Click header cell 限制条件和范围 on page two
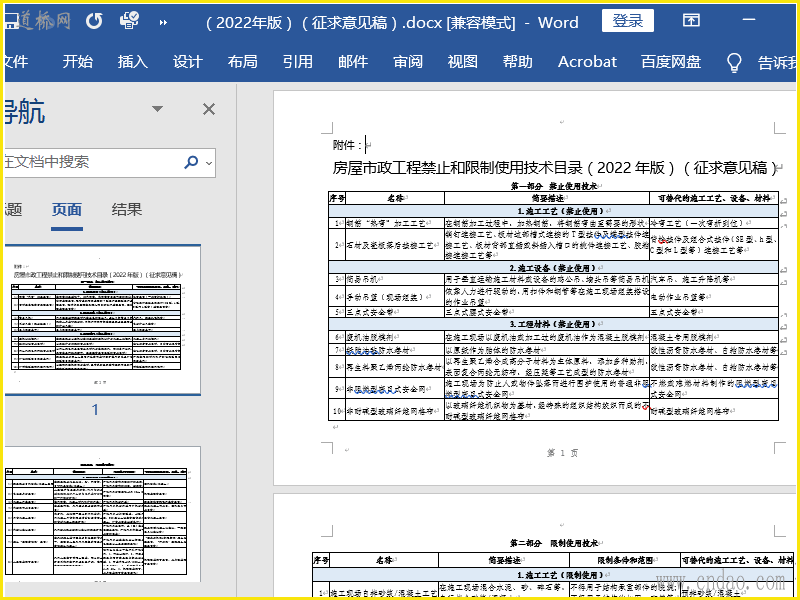The image size is (800, 600). (625, 560)
